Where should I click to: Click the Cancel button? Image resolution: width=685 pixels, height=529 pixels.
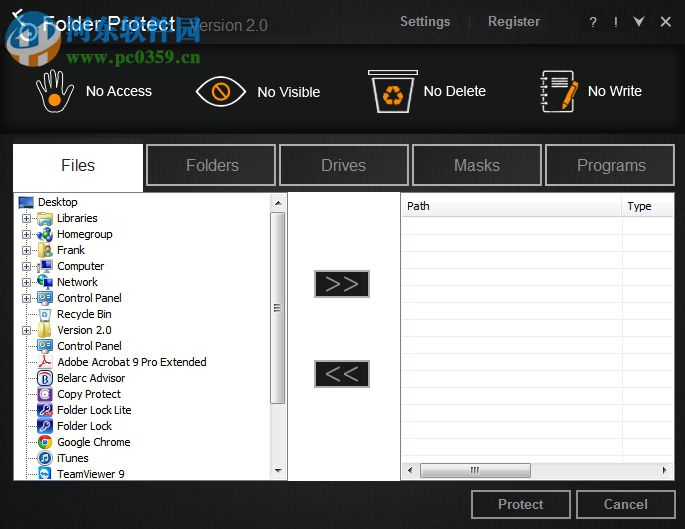[626, 505]
